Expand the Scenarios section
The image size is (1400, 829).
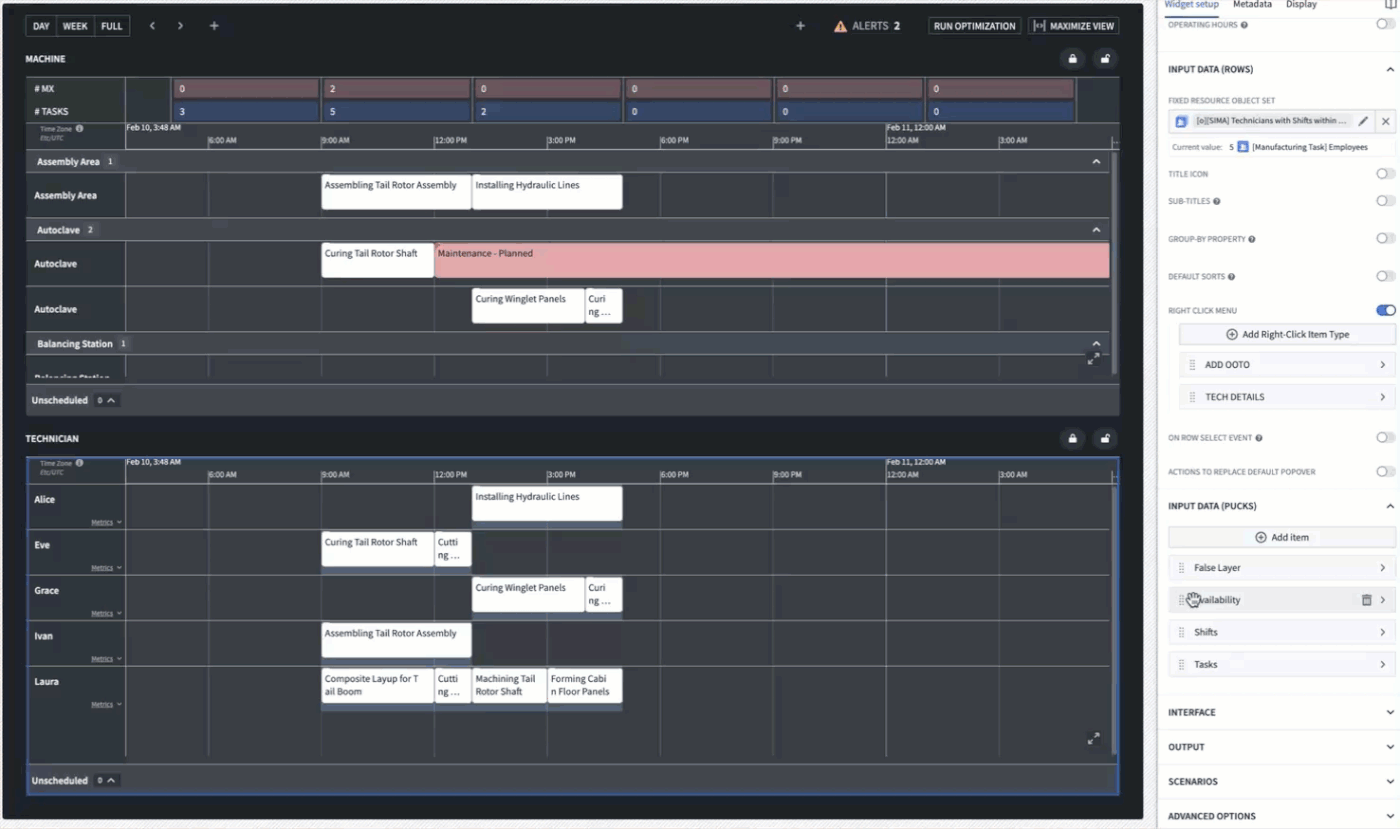[x=1389, y=781]
